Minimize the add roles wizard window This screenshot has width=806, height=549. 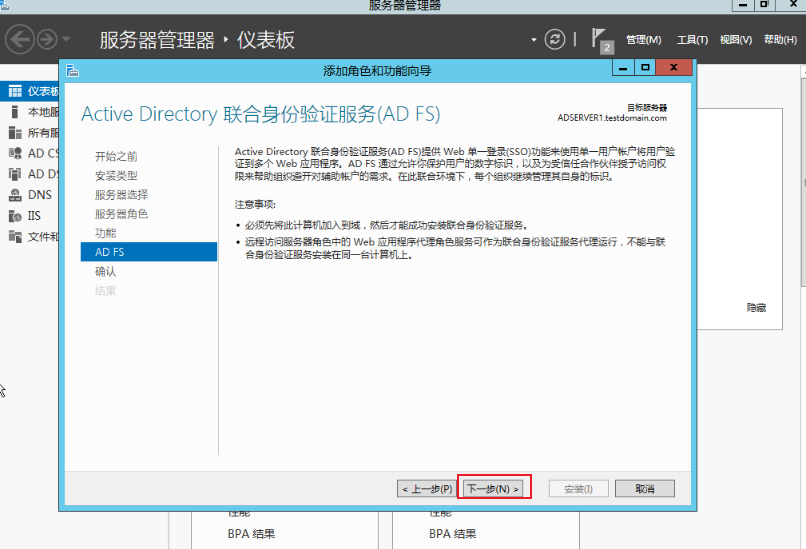point(623,68)
